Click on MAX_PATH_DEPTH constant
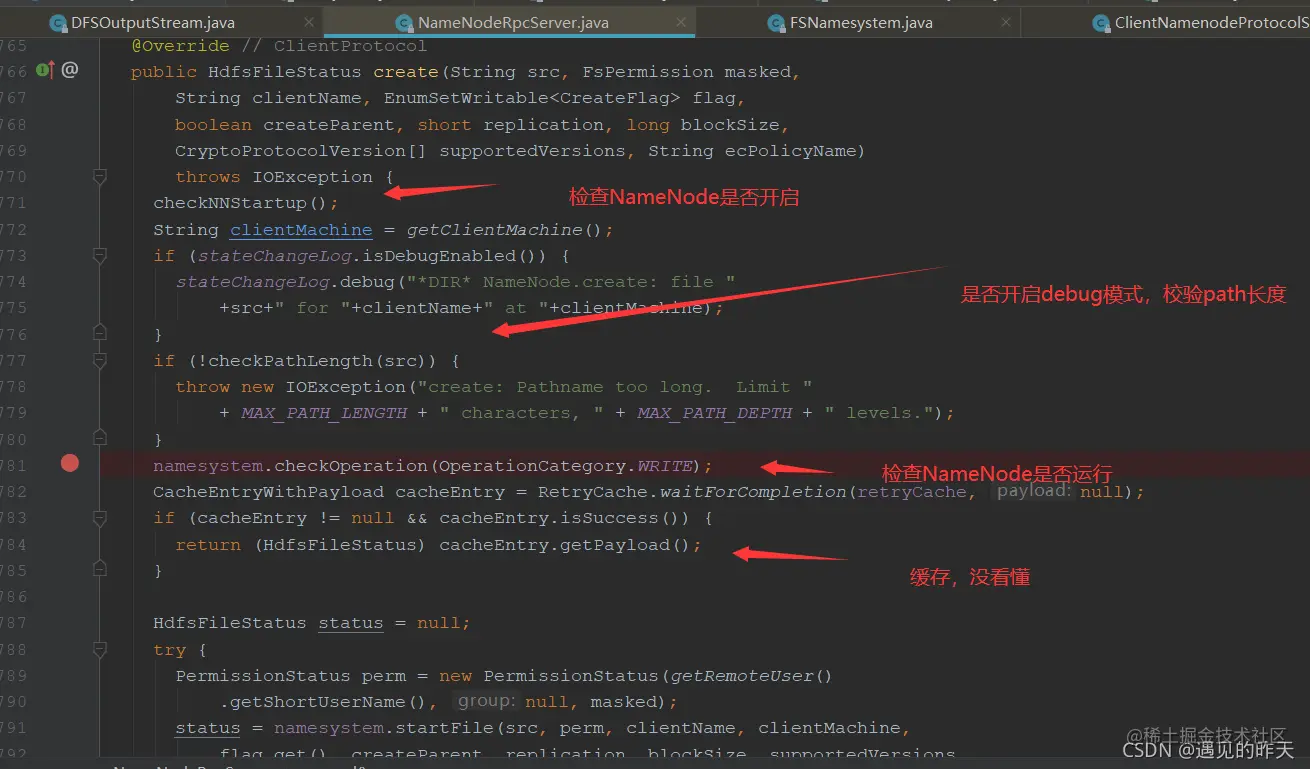This screenshot has height=769, width=1310. coord(715,413)
